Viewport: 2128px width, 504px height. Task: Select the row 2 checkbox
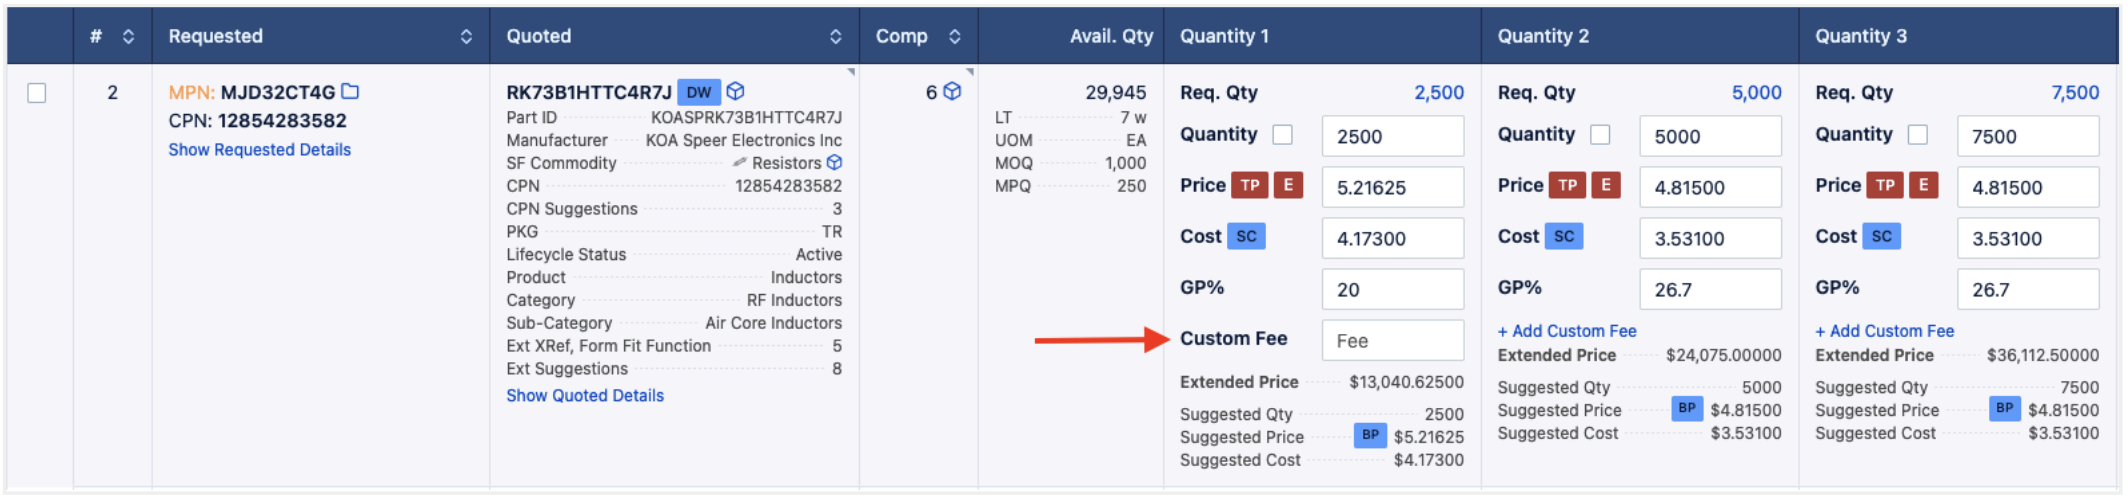[37, 93]
